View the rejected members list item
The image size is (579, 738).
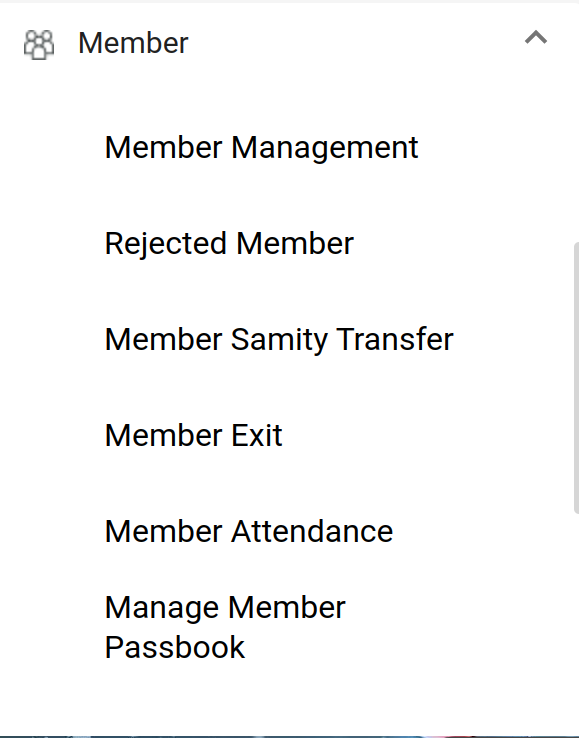tap(229, 243)
